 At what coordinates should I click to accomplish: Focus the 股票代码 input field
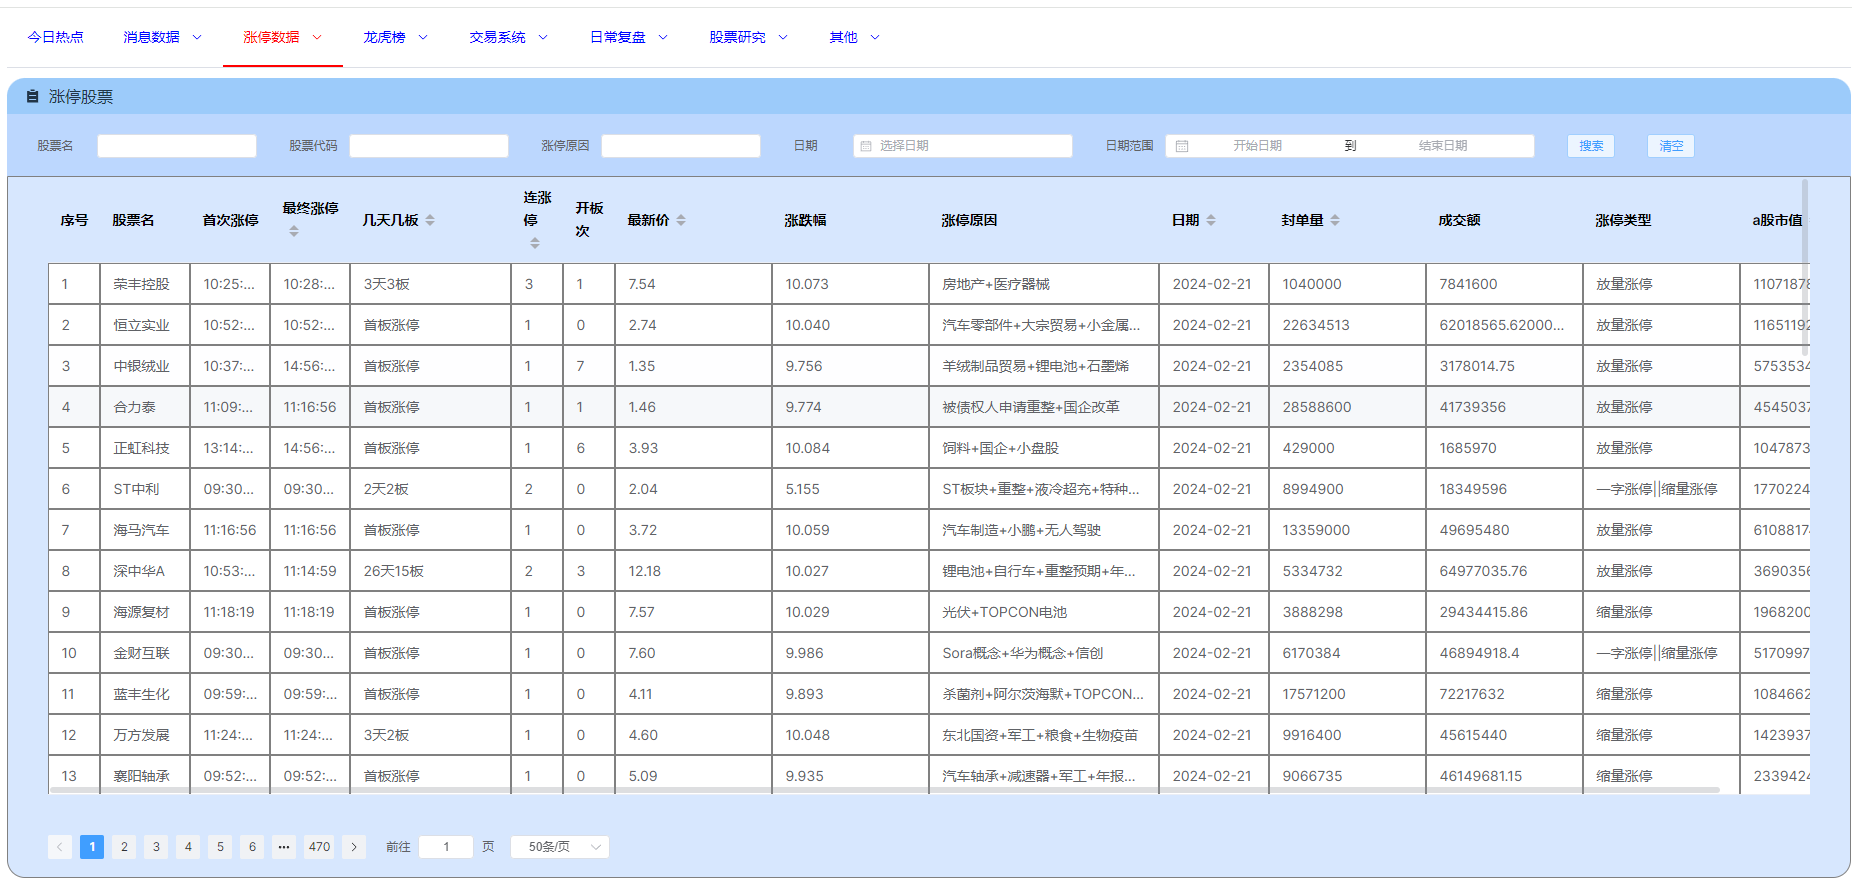pyautogui.click(x=429, y=146)
